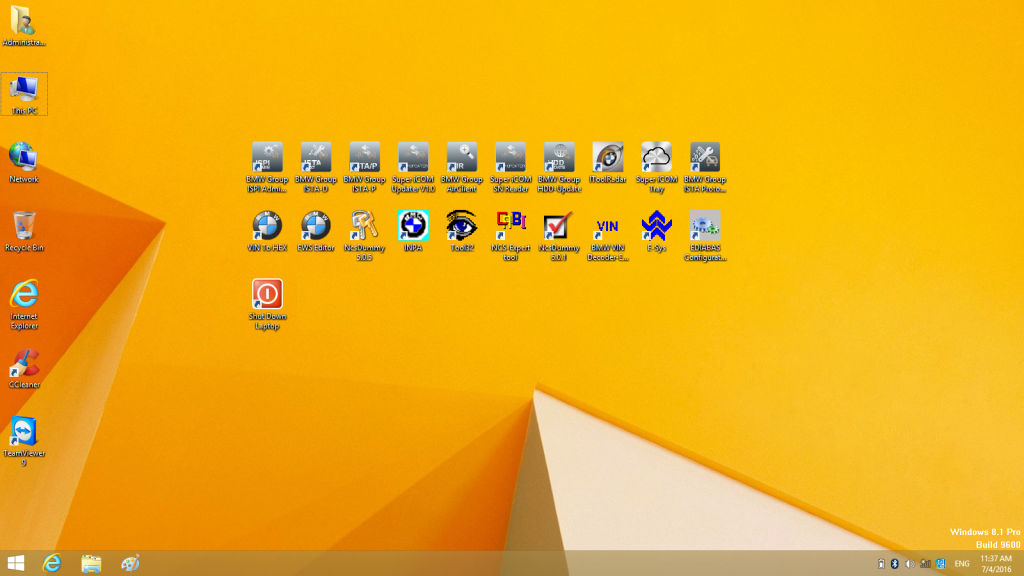Open NcsDummy 6.0.1
The width and height of the screenshot is (1024, 576).
pos(559,225)
